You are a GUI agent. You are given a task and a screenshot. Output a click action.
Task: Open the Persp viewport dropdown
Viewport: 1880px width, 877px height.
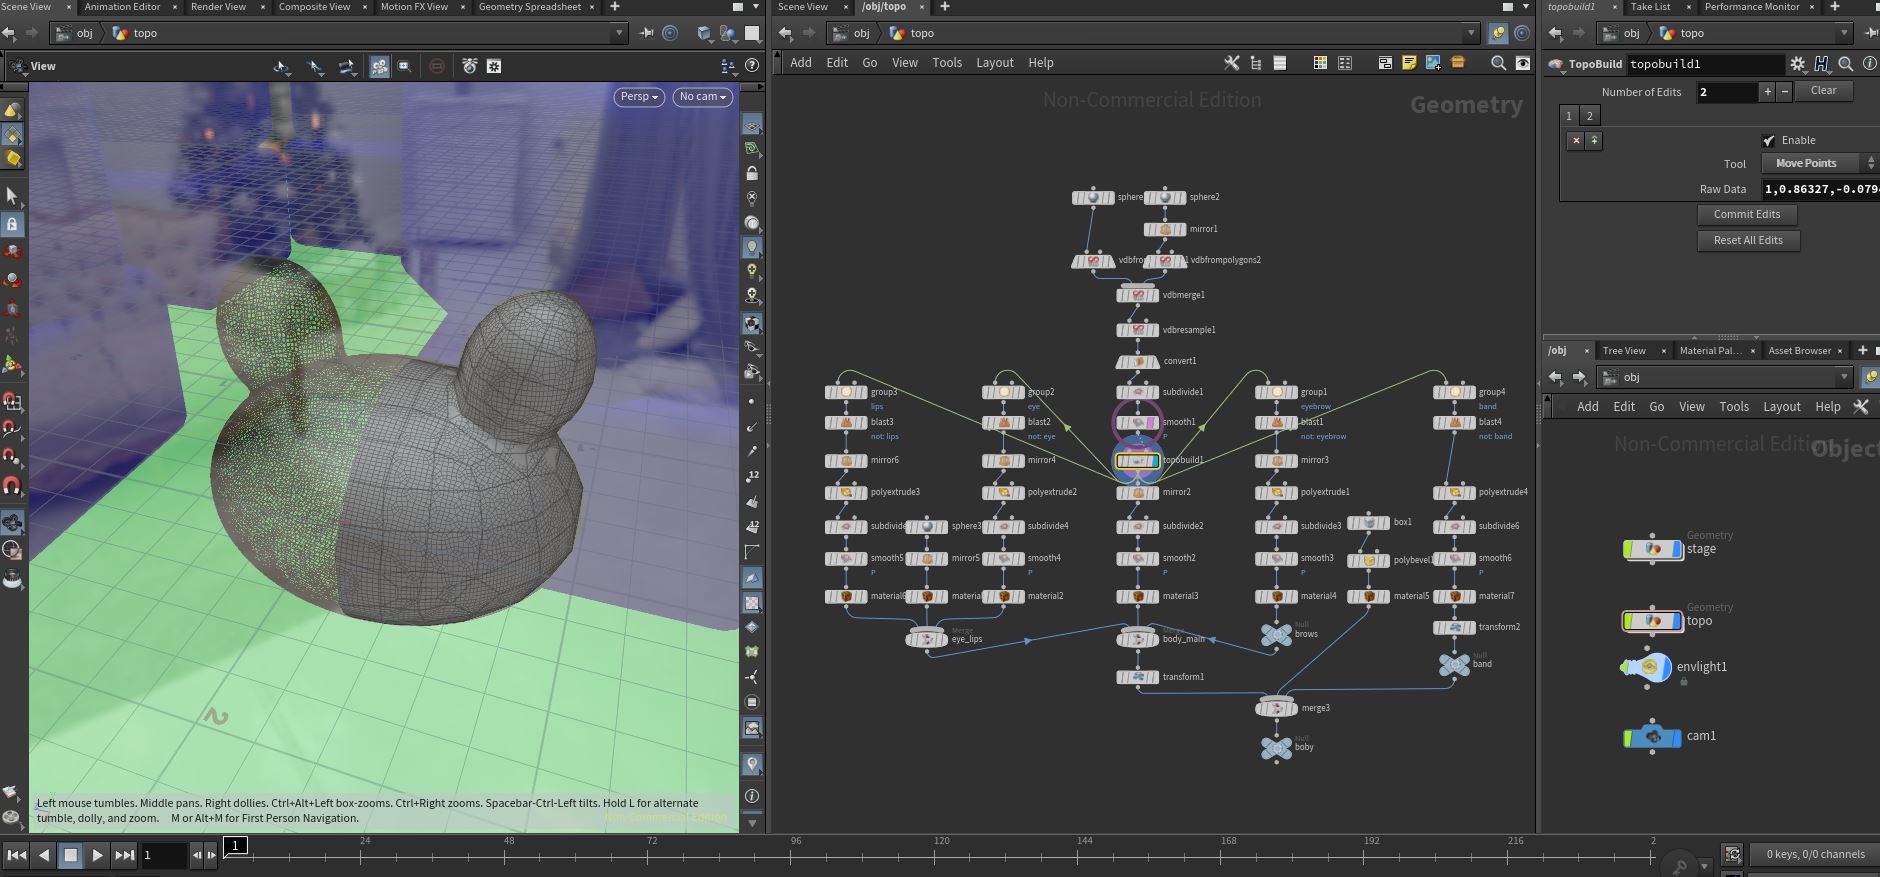[639, 97]
